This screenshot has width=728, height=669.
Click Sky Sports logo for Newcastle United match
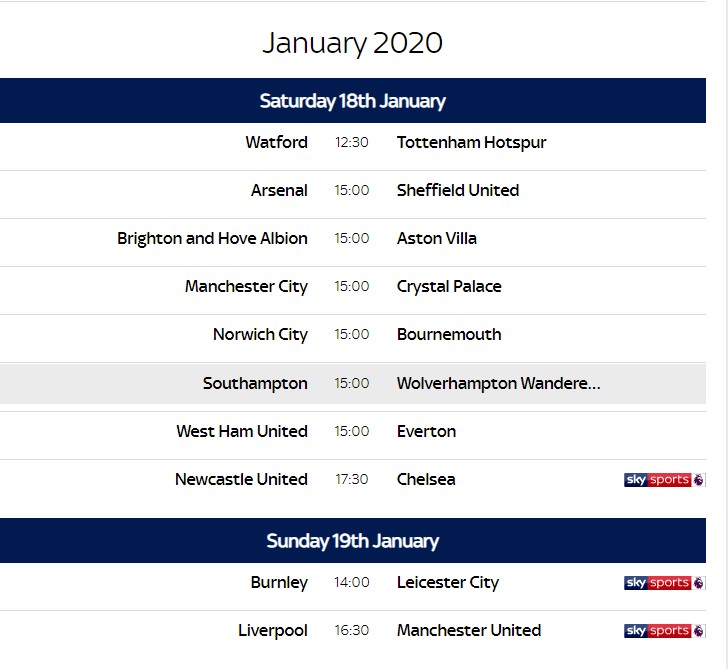[664, 480]
